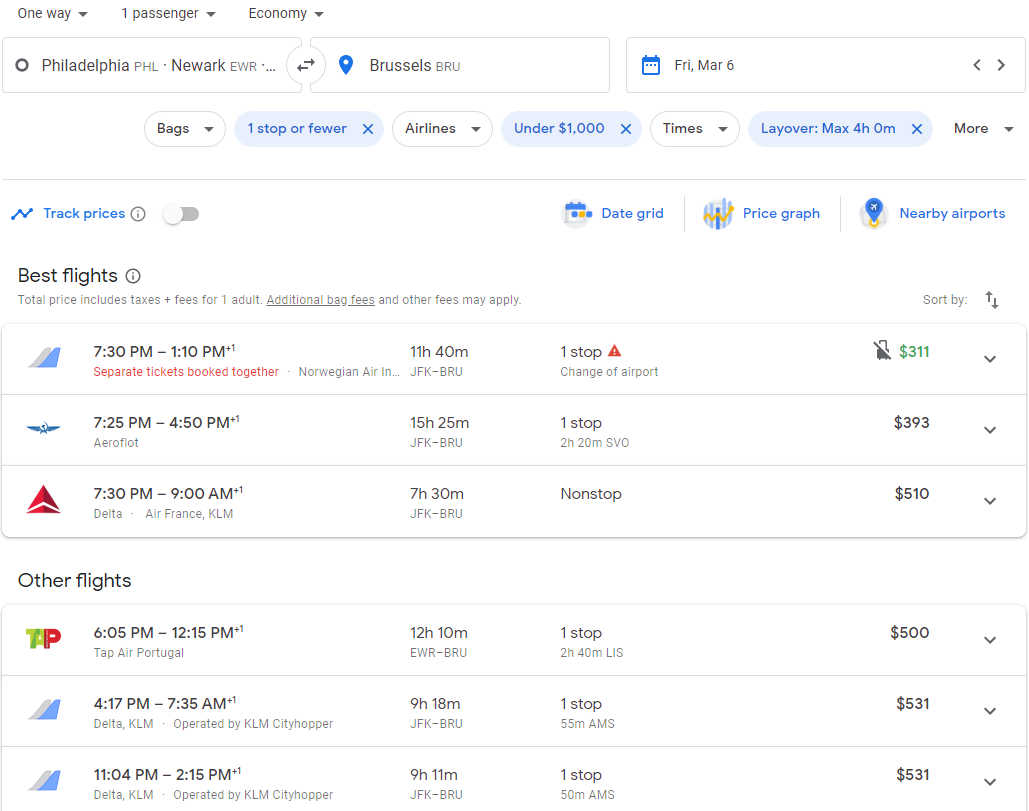Open the Layover Max 4h 0m filter
This screenshot has height=811, width=1029.
point(828,129)
